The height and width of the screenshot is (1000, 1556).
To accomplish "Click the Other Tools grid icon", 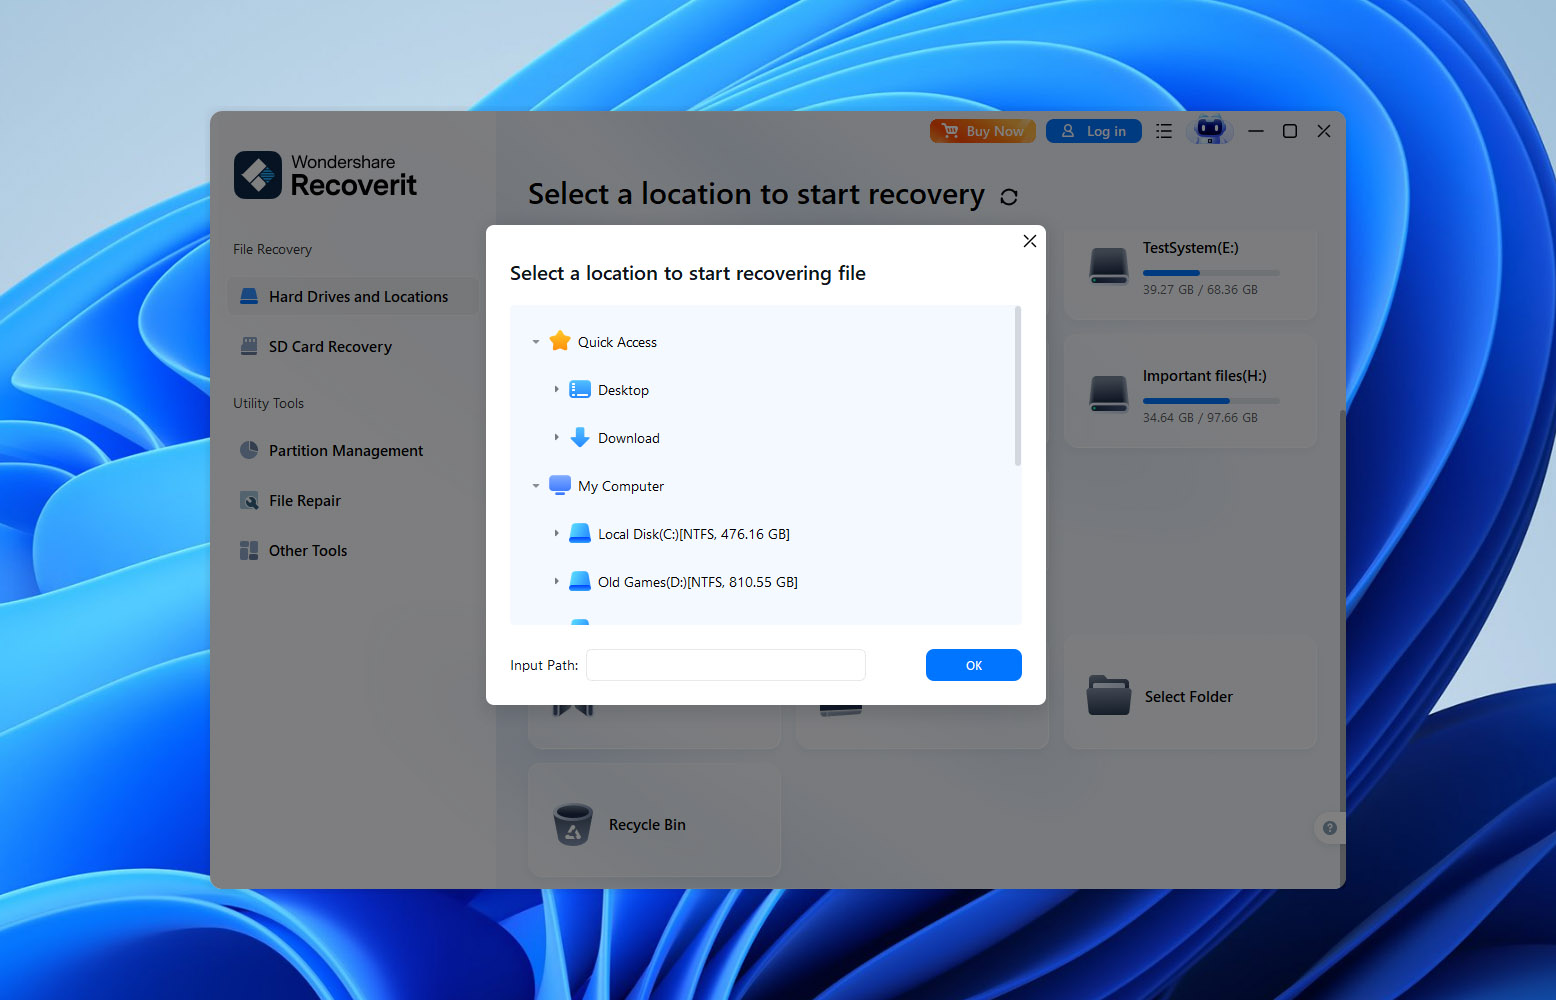I will point(249,550).
